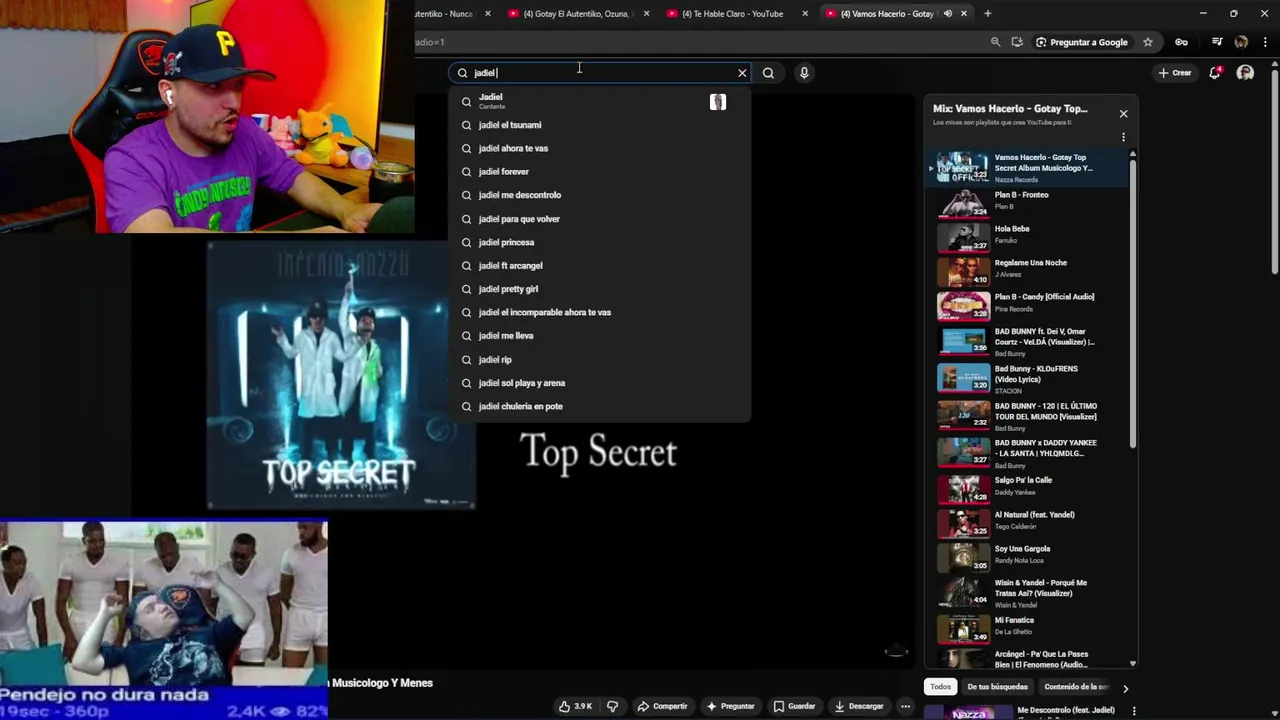Screen dimensions: 1280x720
Task: Choose suggestion 'jadiel chuleria en pote'
Action: (x=600, y=406)
